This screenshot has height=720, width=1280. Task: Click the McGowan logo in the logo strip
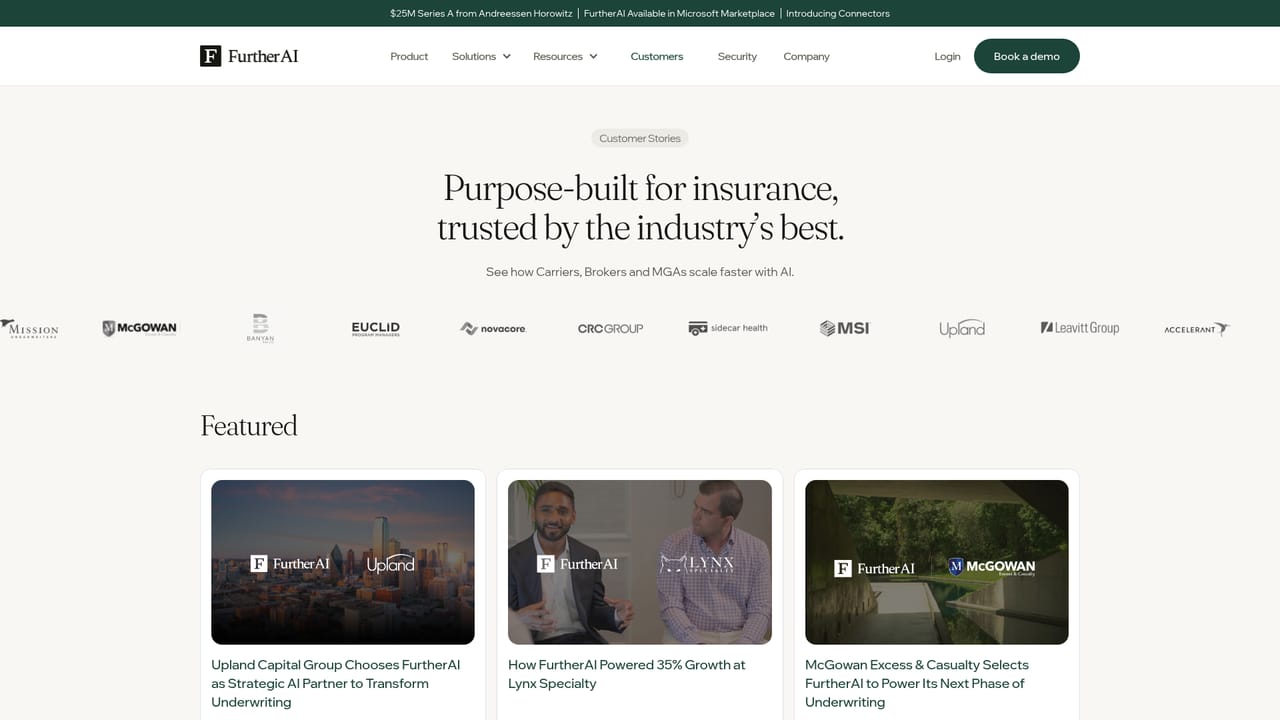click(139, 328)
